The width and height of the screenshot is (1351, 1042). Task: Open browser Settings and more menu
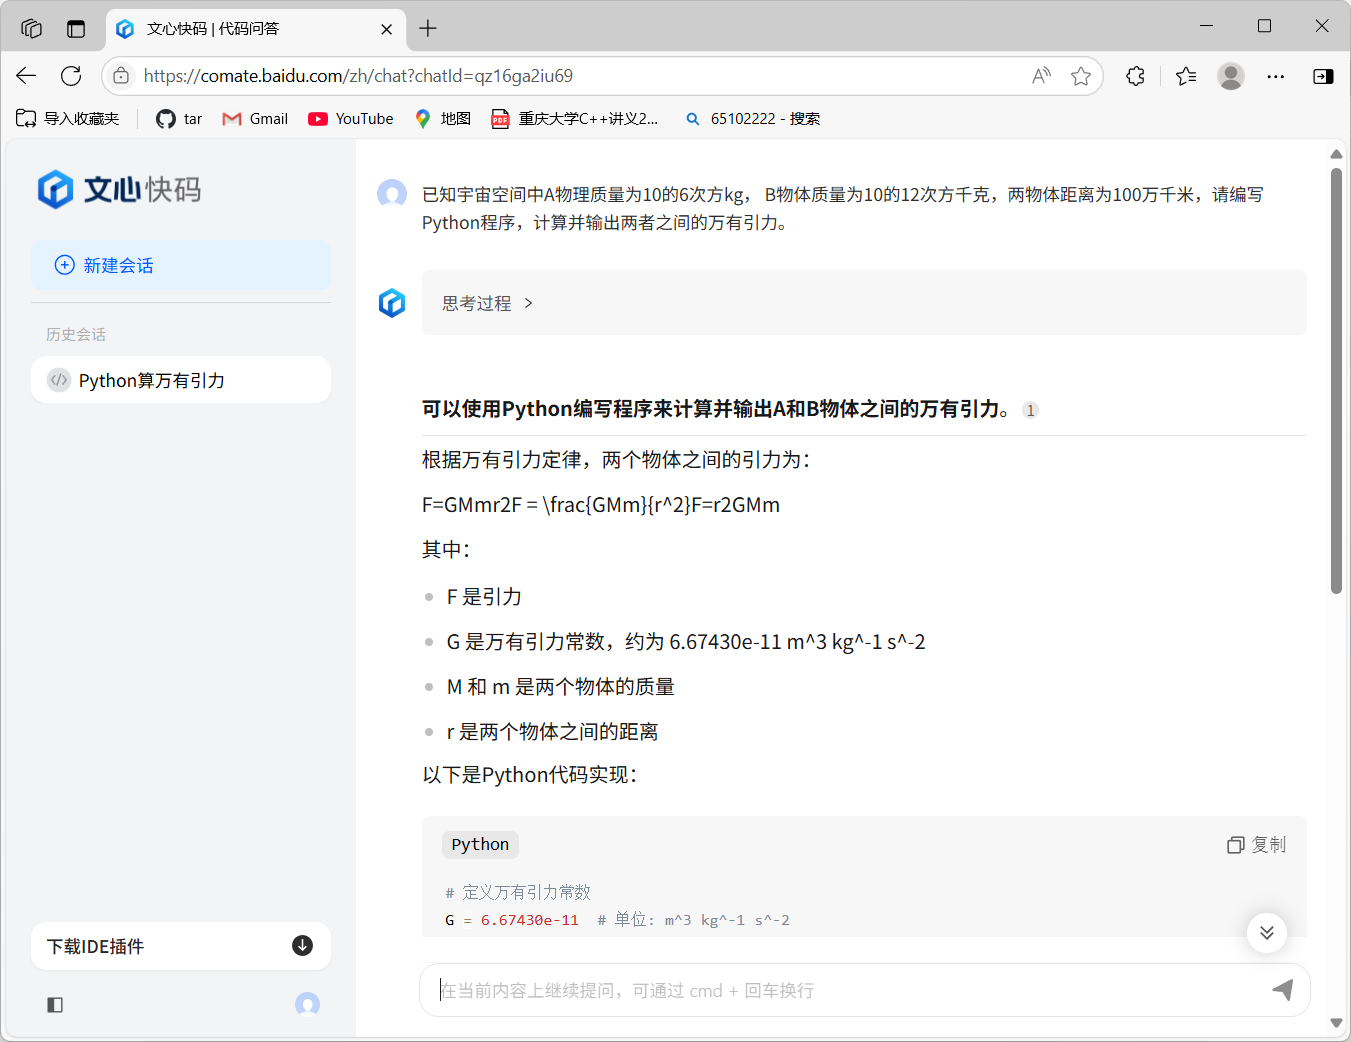pos(1276,76)
